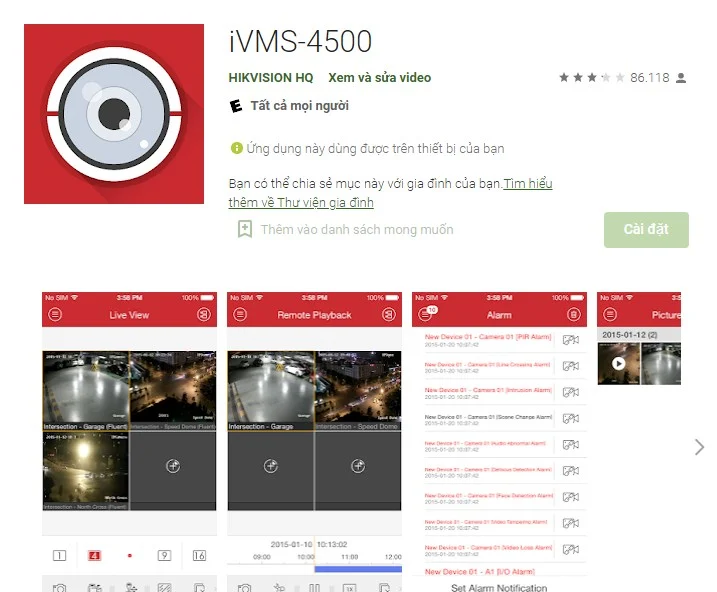Click the iVMS-4500 red camera app icon
The width and height of the screenshot is (717, 592).
pyautogui.click(x=114, y=114)
